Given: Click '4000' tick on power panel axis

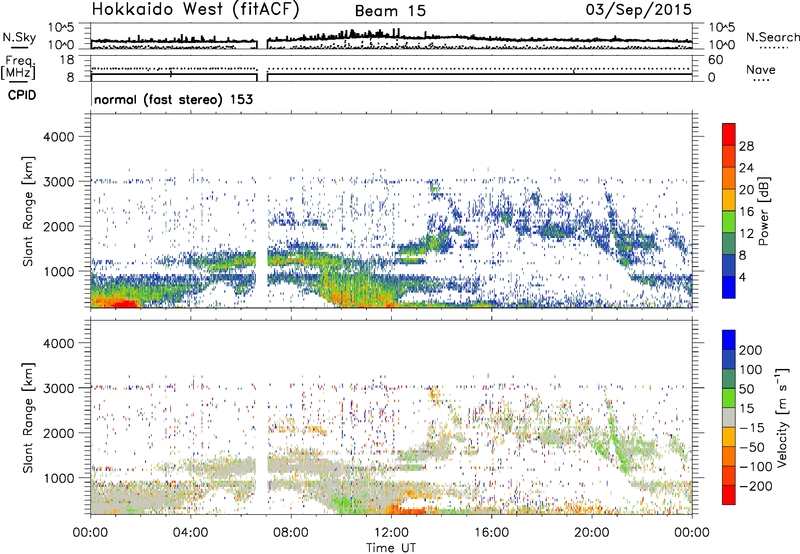Looking at the screenshot, I should point(58,137).
